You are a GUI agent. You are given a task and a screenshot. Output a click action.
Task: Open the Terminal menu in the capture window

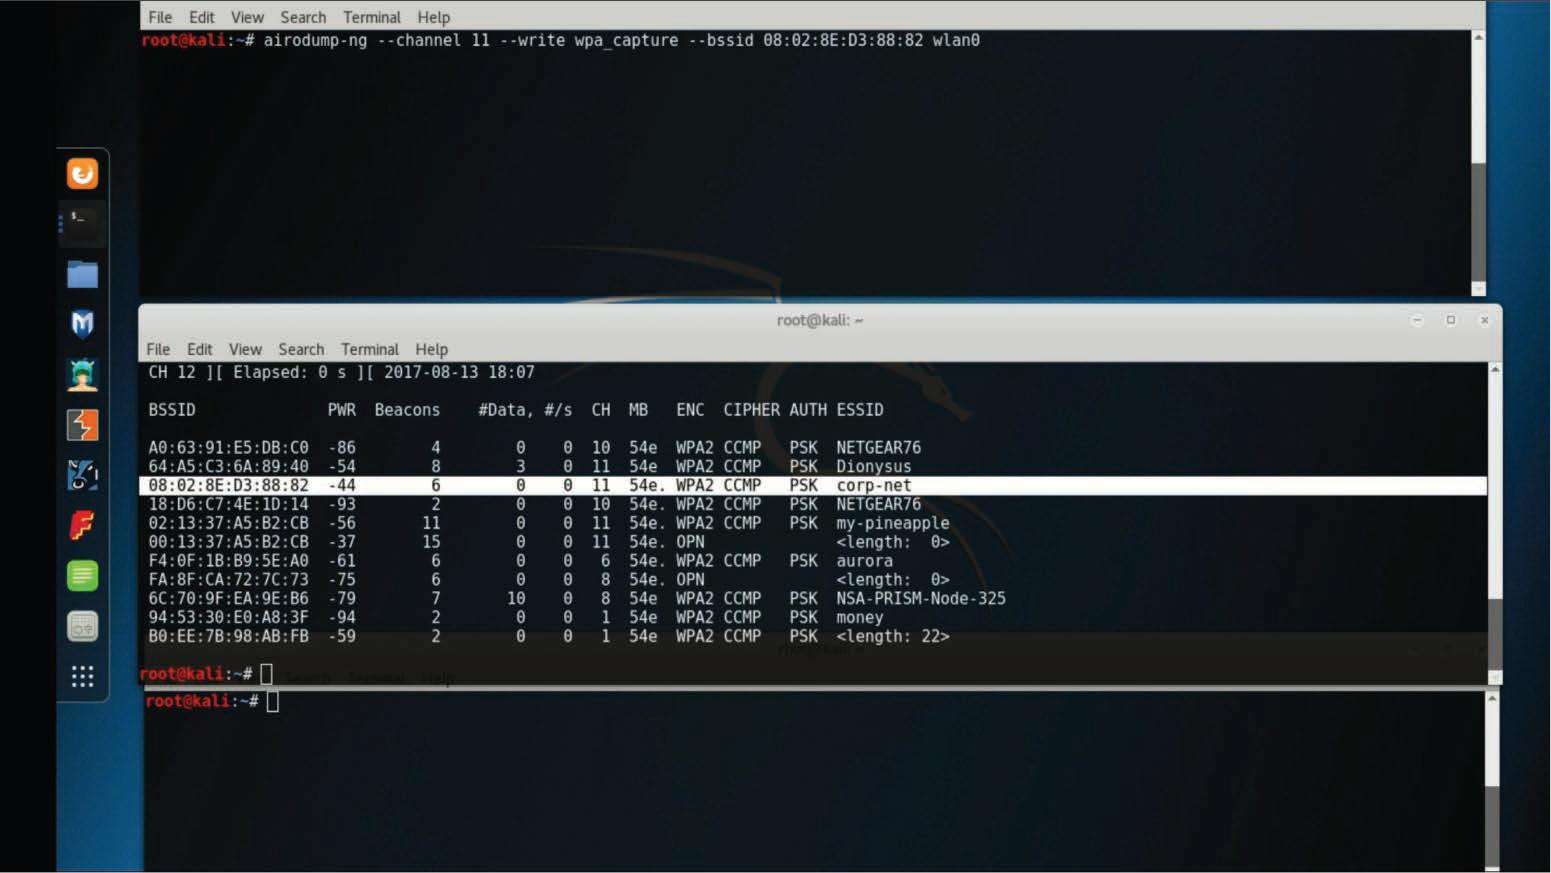tap(370, 349)
